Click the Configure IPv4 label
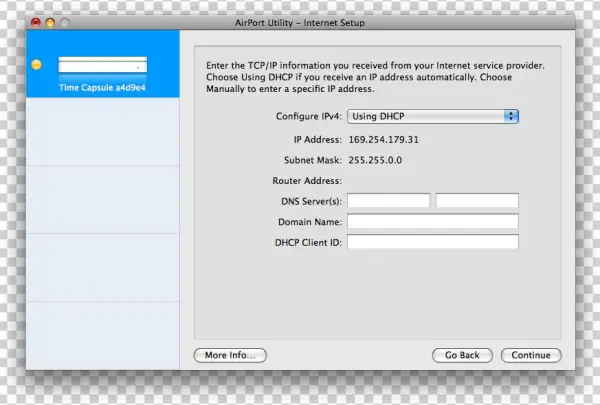This screenshot has height=405, width=600. click(x=308, y=116)
